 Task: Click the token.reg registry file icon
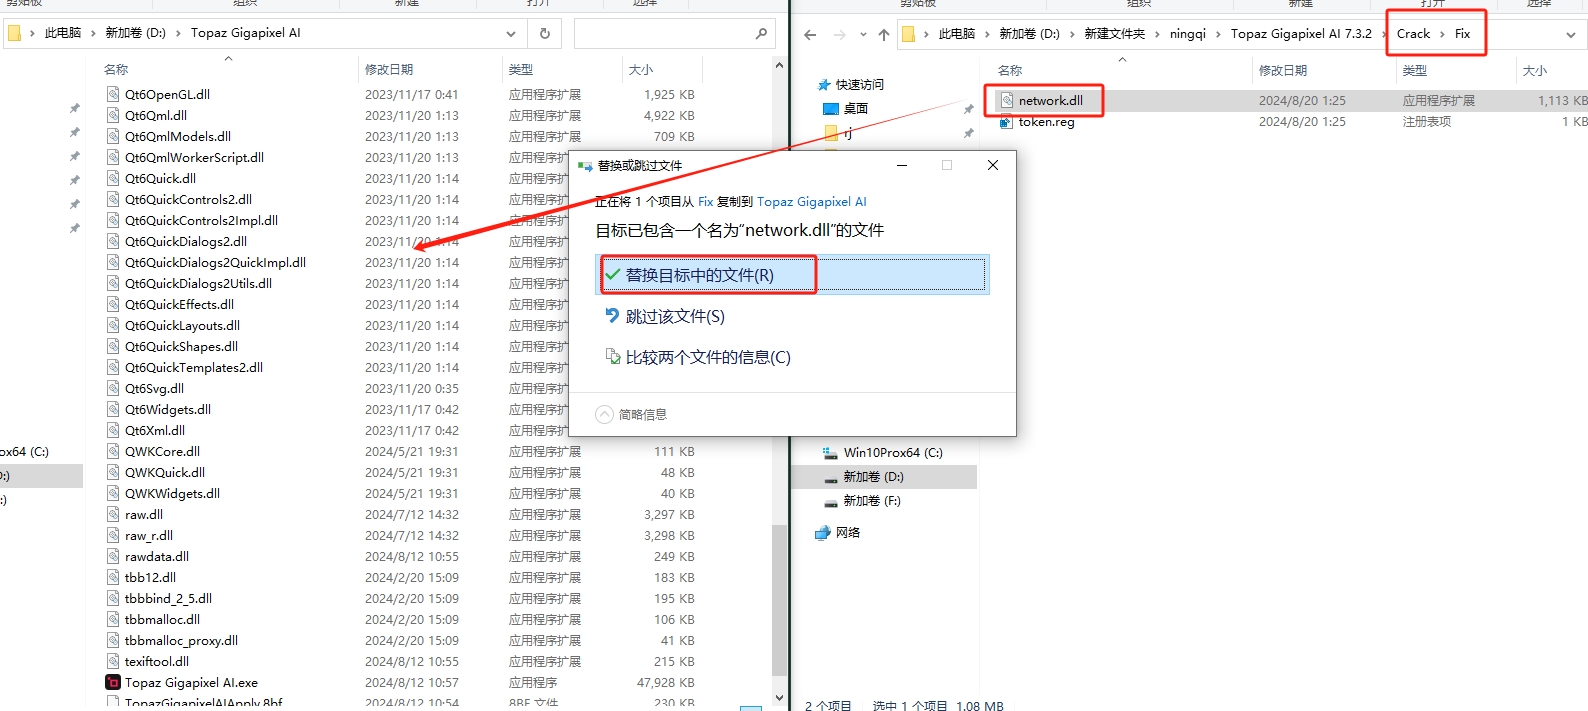[x=1006, y=122]
